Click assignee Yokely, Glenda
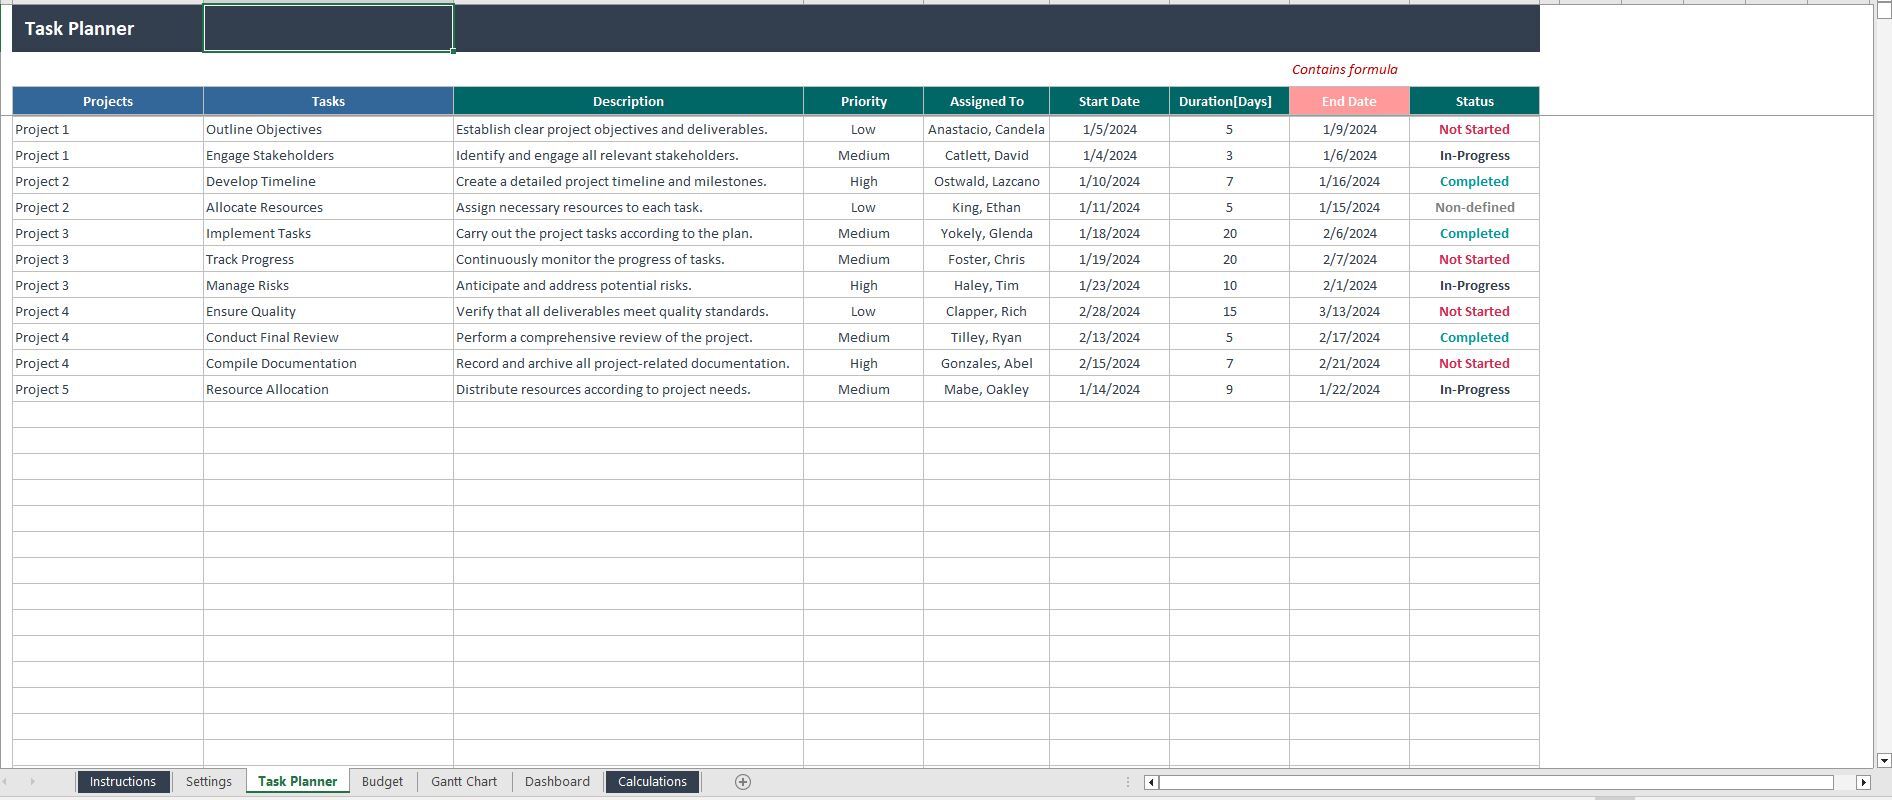This screenshot has height=800, width=1892. click(x=986, y=233)
